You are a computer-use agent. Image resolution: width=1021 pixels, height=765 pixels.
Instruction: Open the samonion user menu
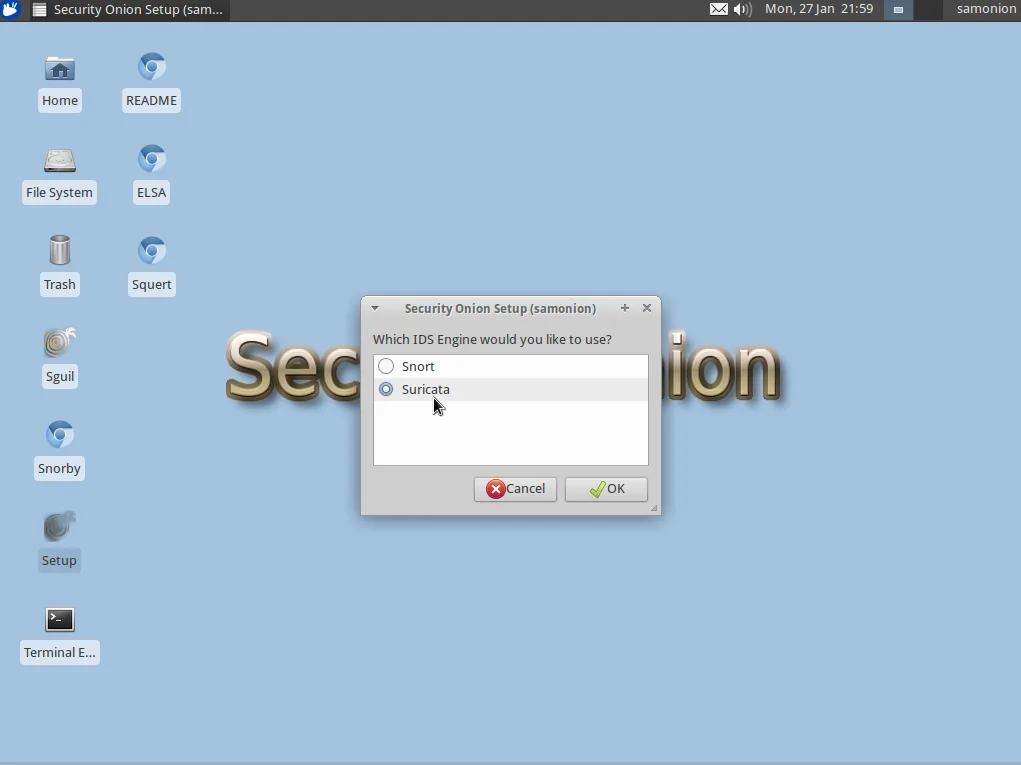pos(986,9)
